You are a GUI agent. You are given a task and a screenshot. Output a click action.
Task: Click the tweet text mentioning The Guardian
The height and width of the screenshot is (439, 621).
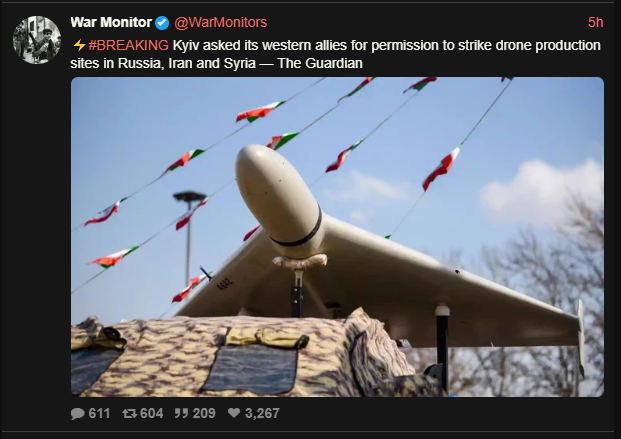tap(335, 54)
